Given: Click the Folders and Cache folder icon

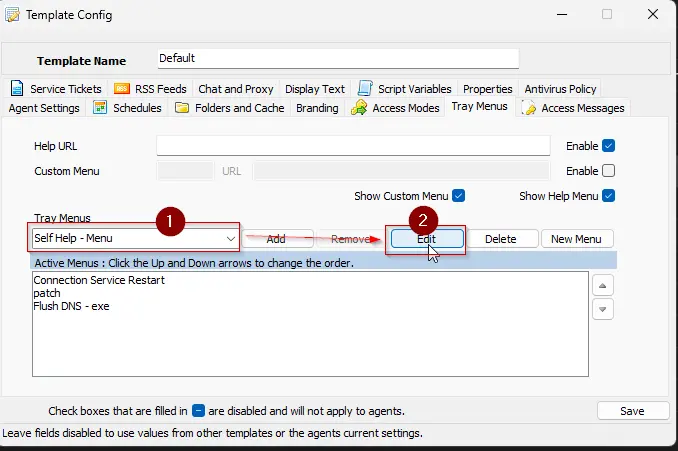Looking at the screenshot, I should pos(182,107).
